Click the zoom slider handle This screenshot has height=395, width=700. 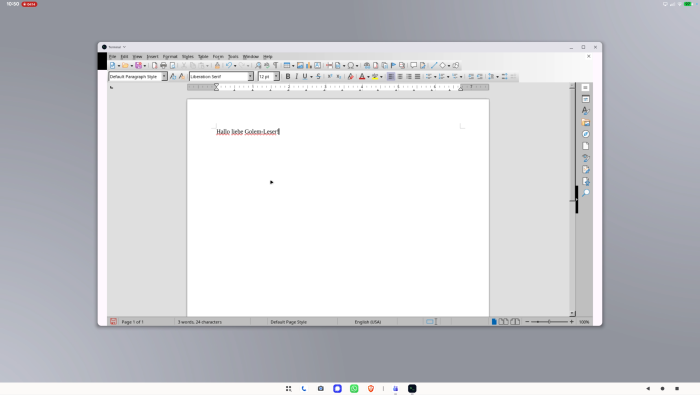click(549, 321)
